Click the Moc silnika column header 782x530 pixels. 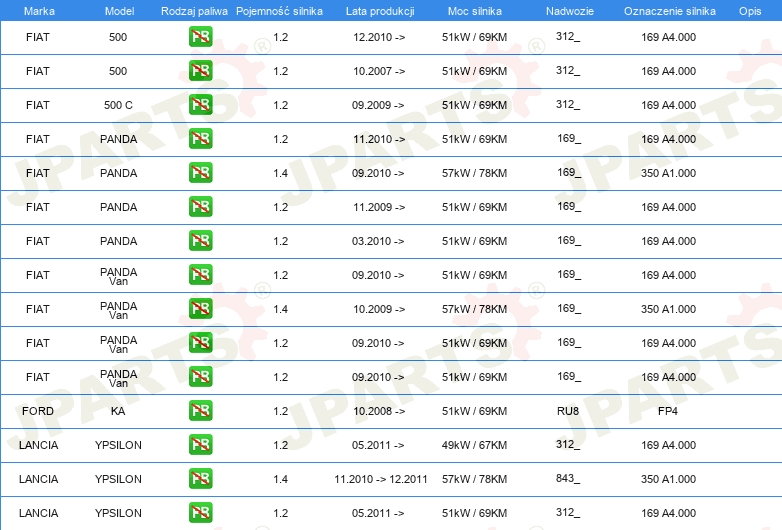[475, 11]
